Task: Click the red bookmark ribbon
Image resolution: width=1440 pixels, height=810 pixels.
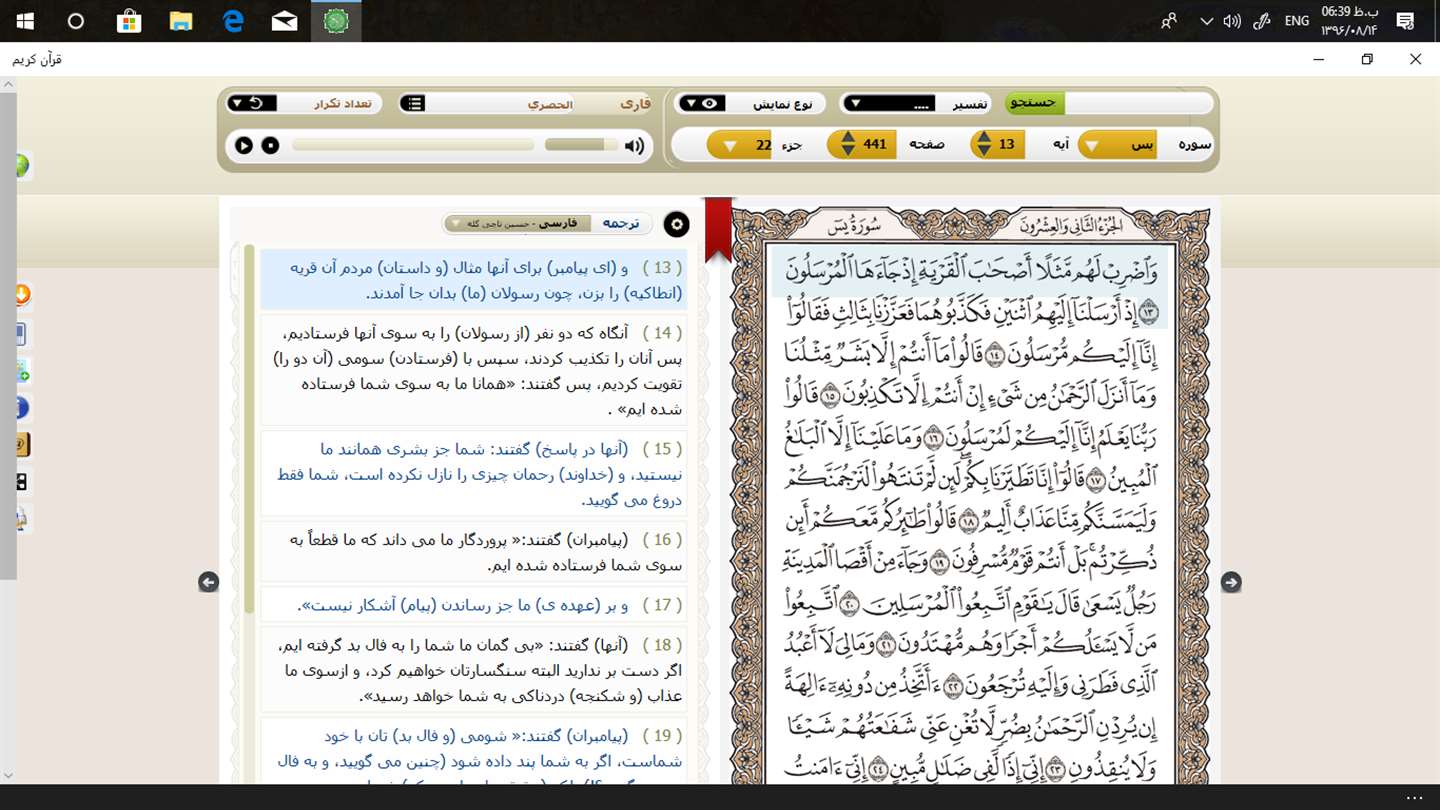Action: [x=718, y=230]
